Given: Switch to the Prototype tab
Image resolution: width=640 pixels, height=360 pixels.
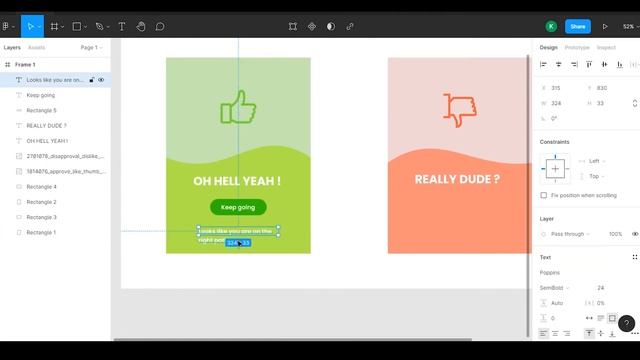Looking at the screenshot, I should [577, 47].
